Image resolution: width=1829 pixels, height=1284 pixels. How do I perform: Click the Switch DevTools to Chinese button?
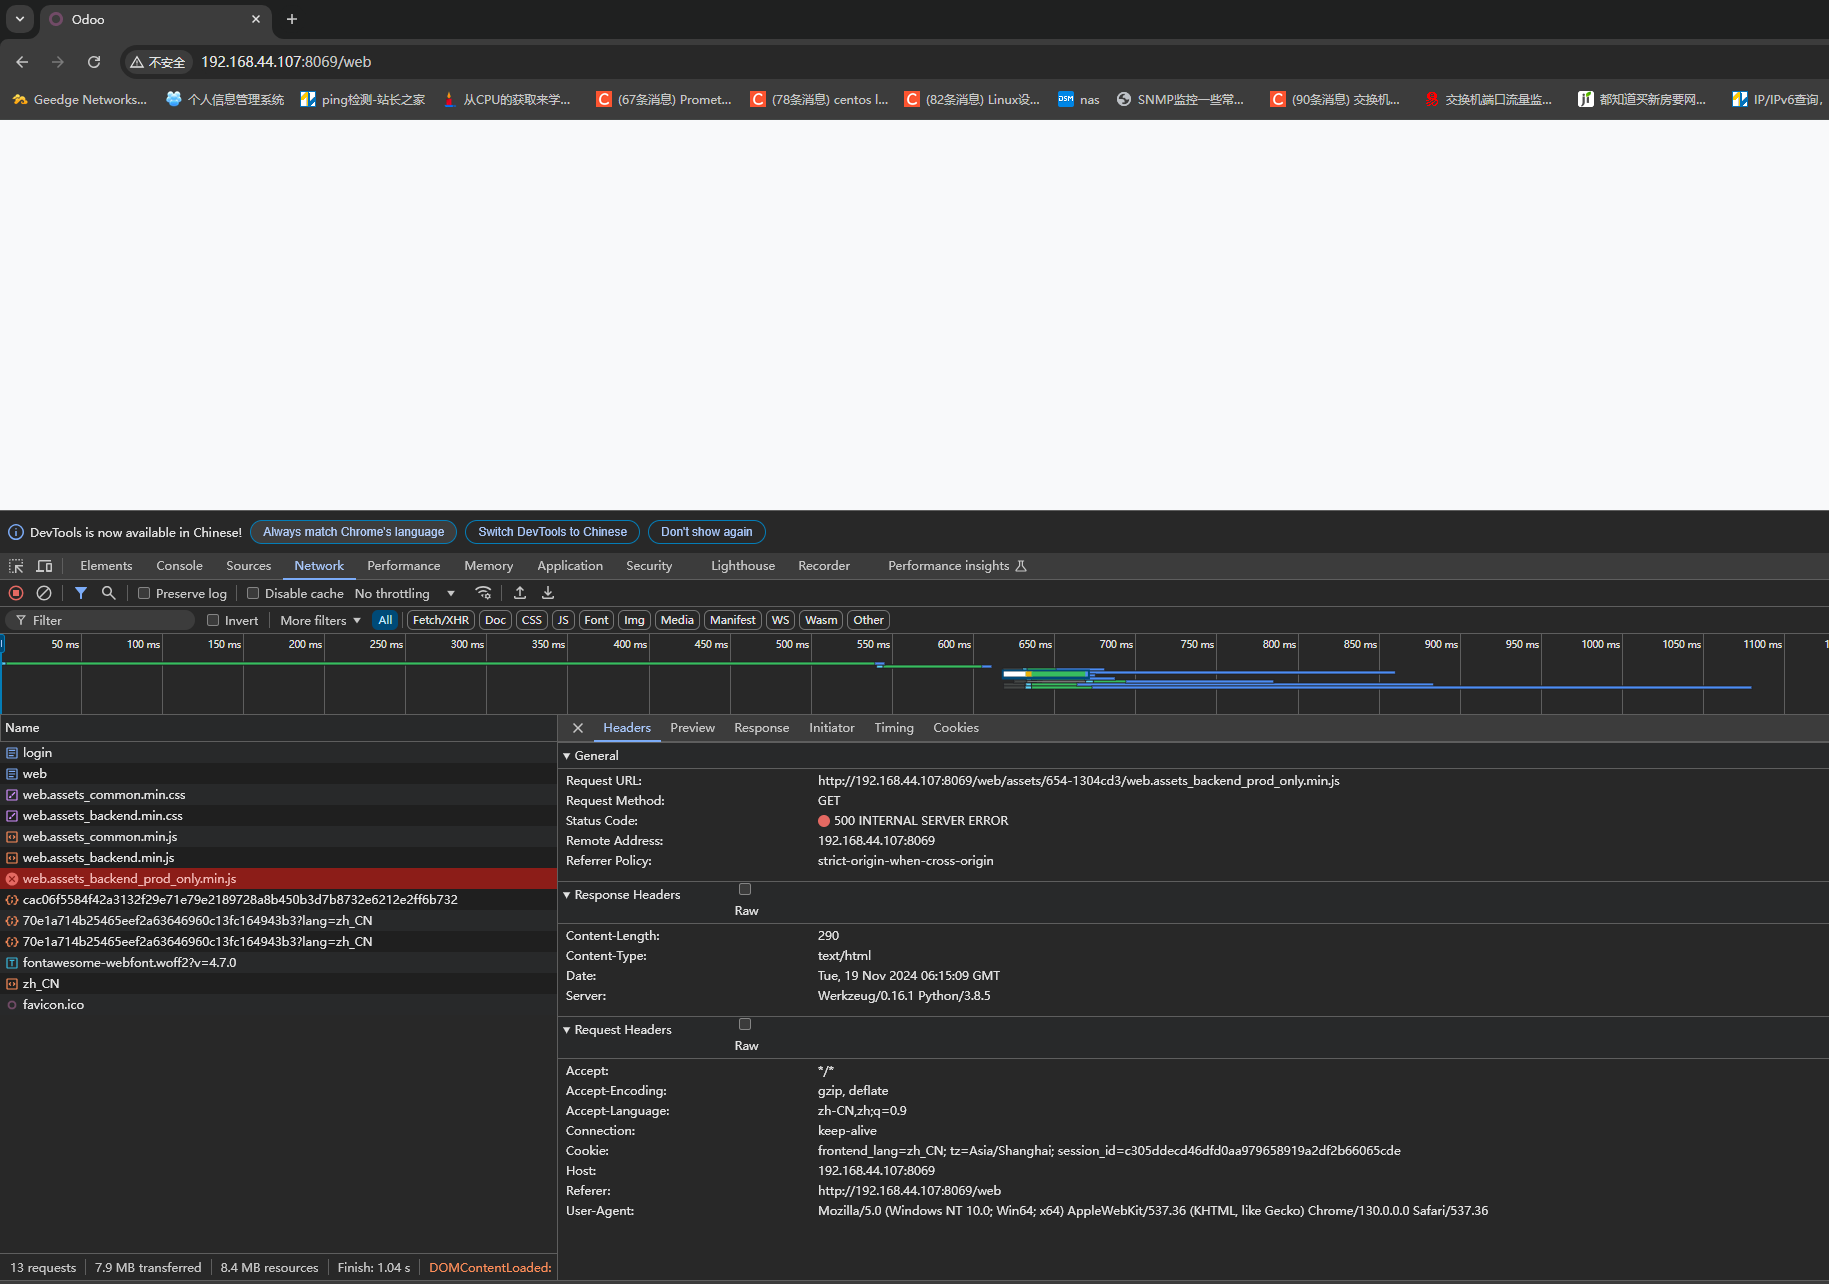[x=552, y=532]
